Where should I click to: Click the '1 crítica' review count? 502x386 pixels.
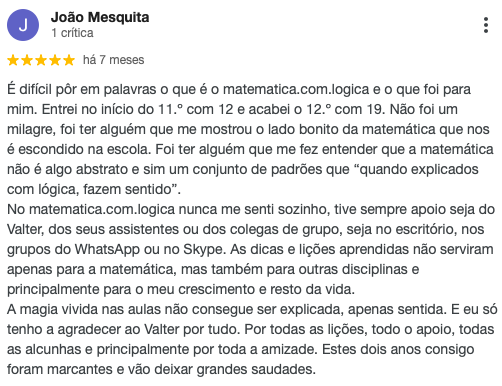(x=72, y=33)
